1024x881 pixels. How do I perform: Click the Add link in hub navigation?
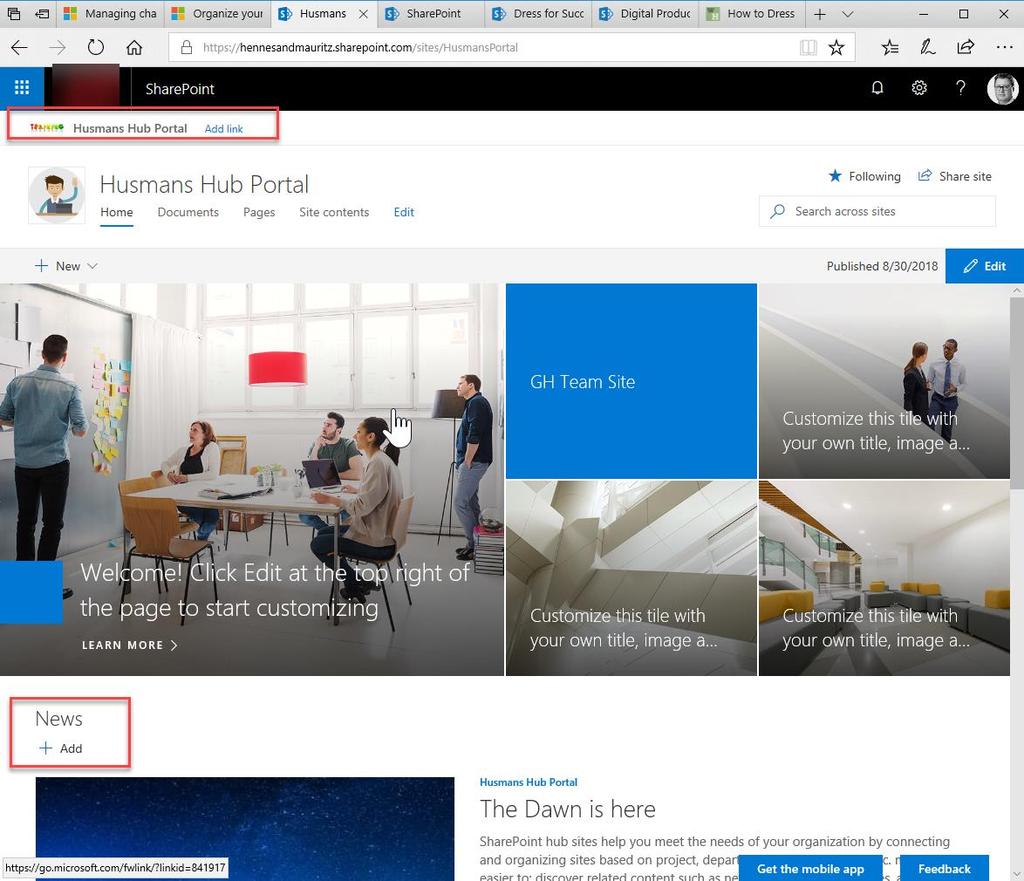coord(223,129)
